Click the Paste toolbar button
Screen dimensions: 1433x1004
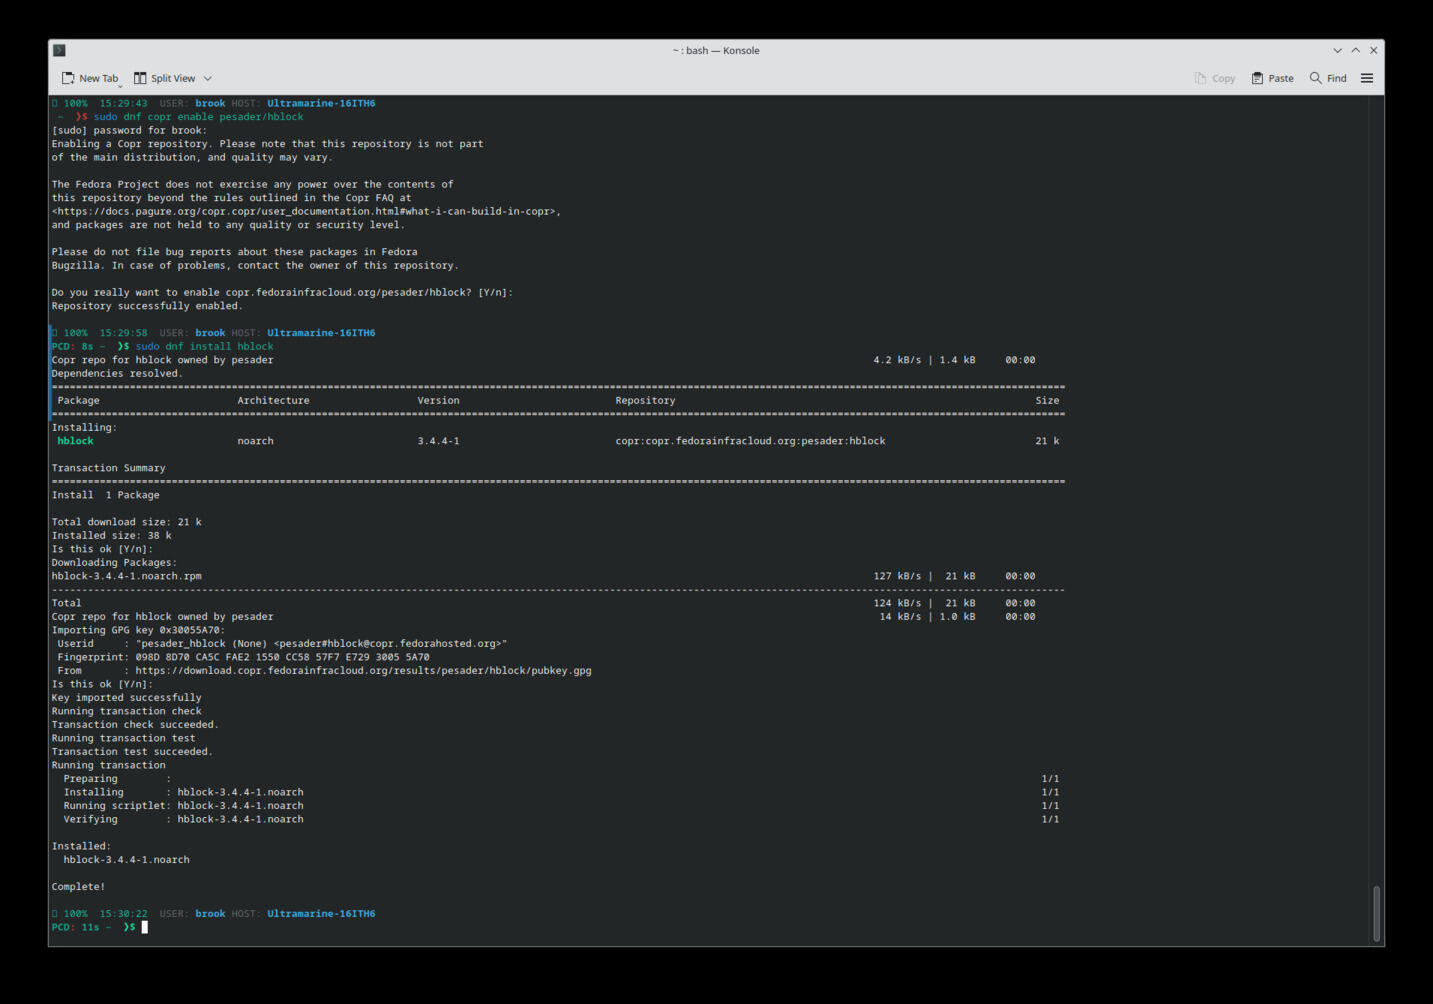[x=1272, y=78]
